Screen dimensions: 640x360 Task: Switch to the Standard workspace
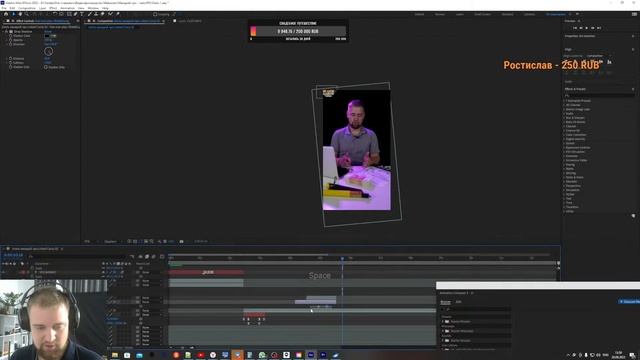point(508,14)
